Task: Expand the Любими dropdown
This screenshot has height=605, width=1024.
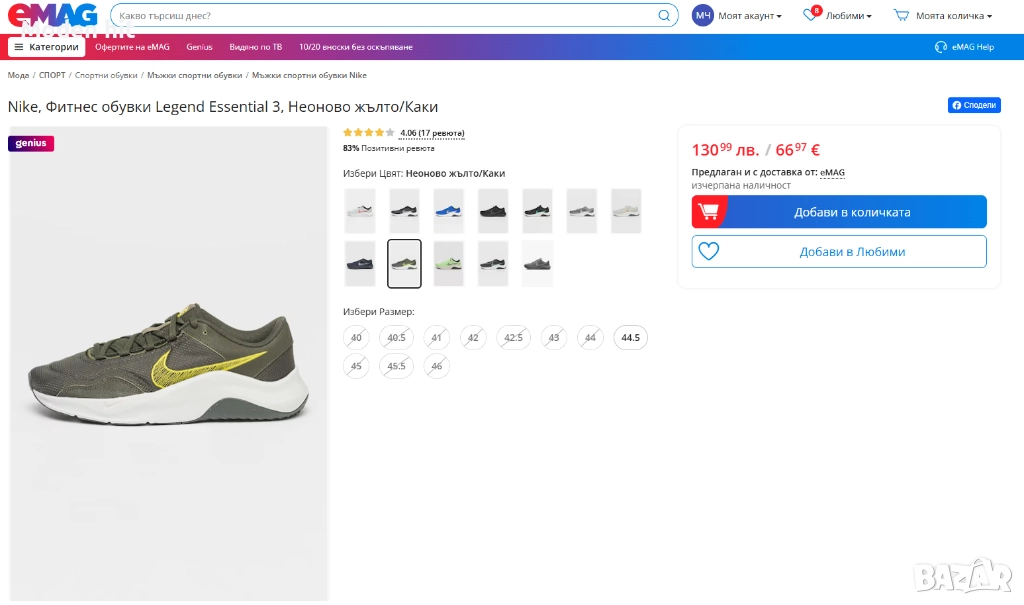Action: pyautogui.click(x=849, y=16)
